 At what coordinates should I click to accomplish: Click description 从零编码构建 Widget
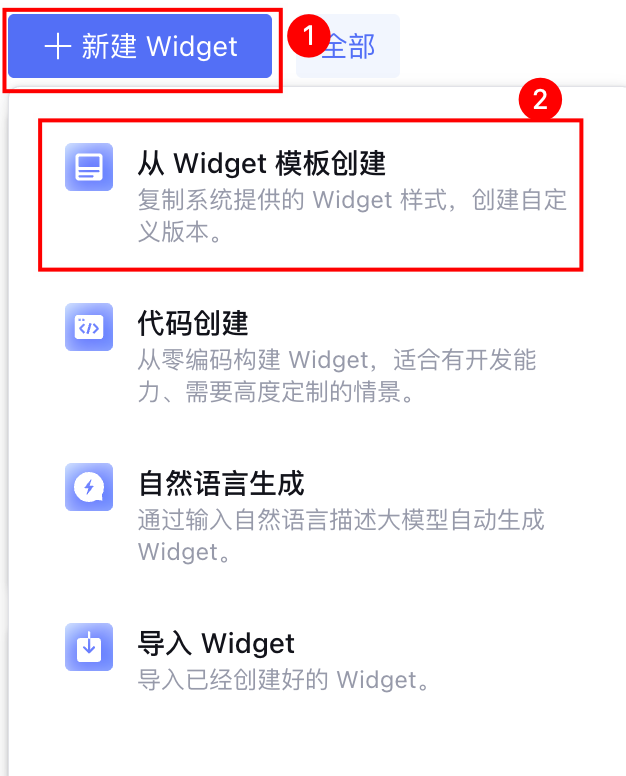tap(253, 360)
